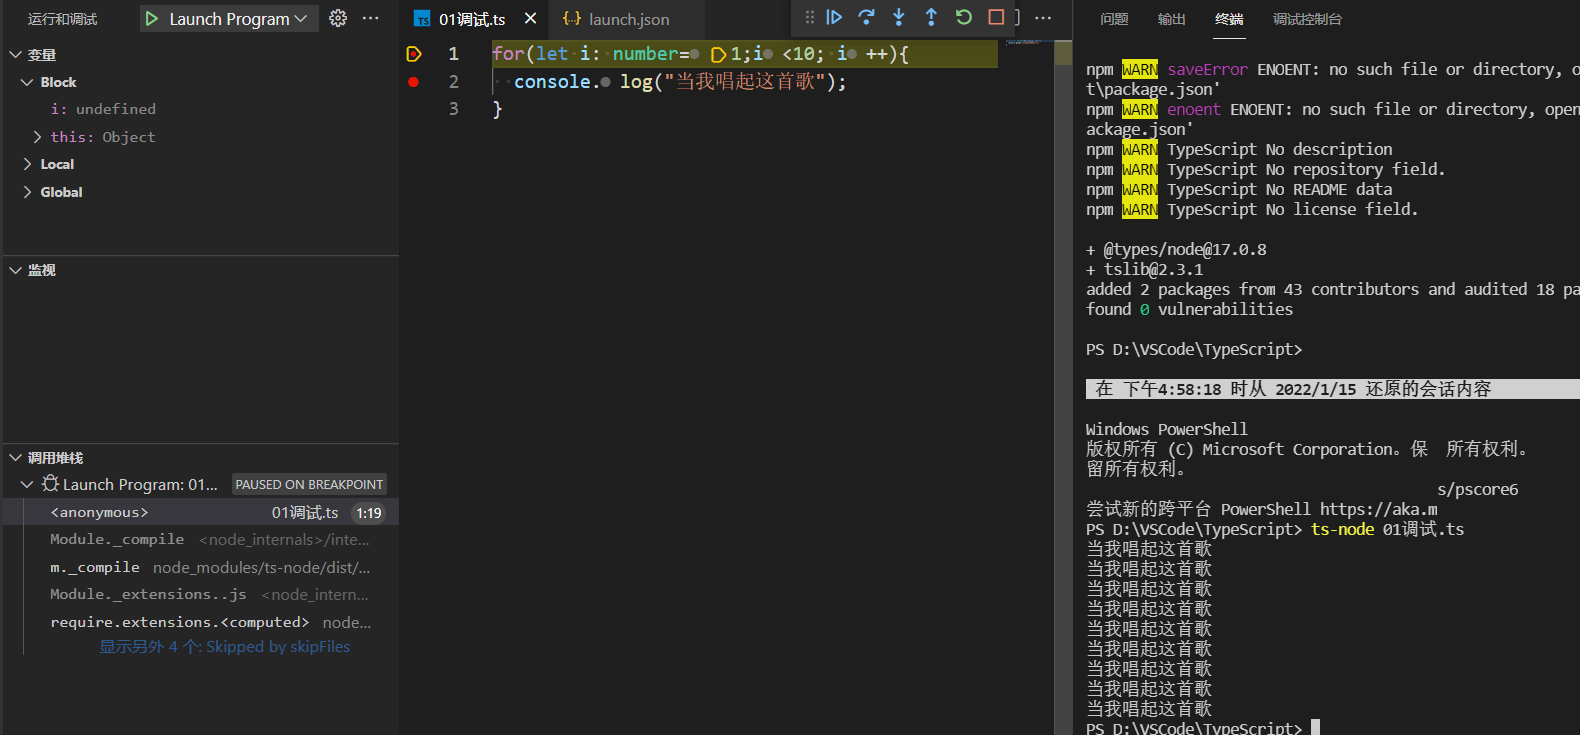The height and width of the screenshot is (735, 1580).
Task: Collapse the 监视 section
Action: click(15, 270)
